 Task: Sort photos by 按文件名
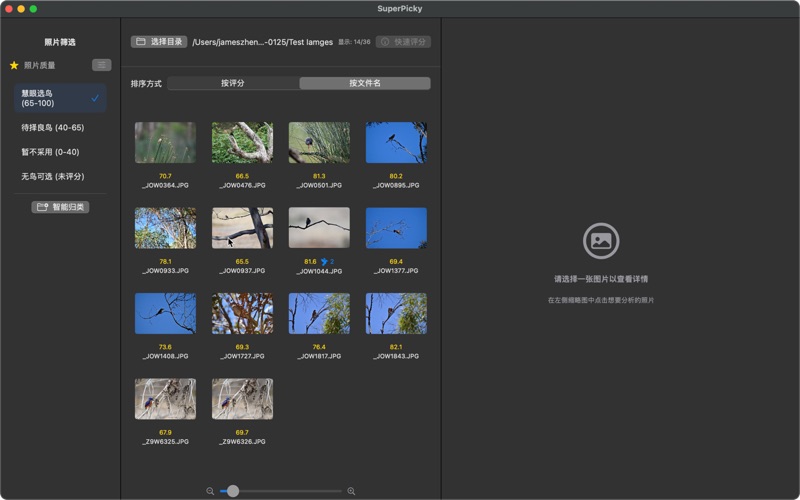[365, 83]
